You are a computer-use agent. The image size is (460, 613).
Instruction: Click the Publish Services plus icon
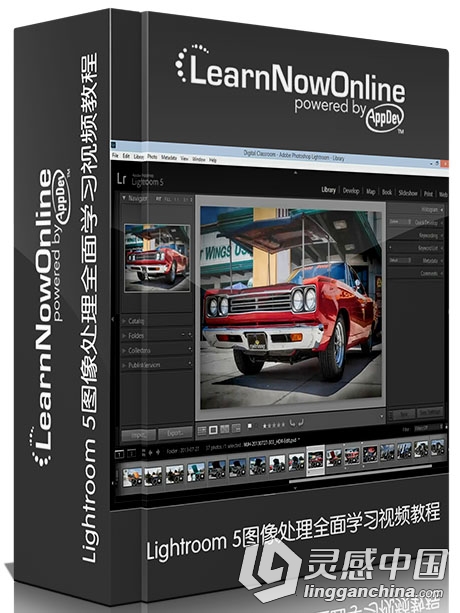coord(190,364)
